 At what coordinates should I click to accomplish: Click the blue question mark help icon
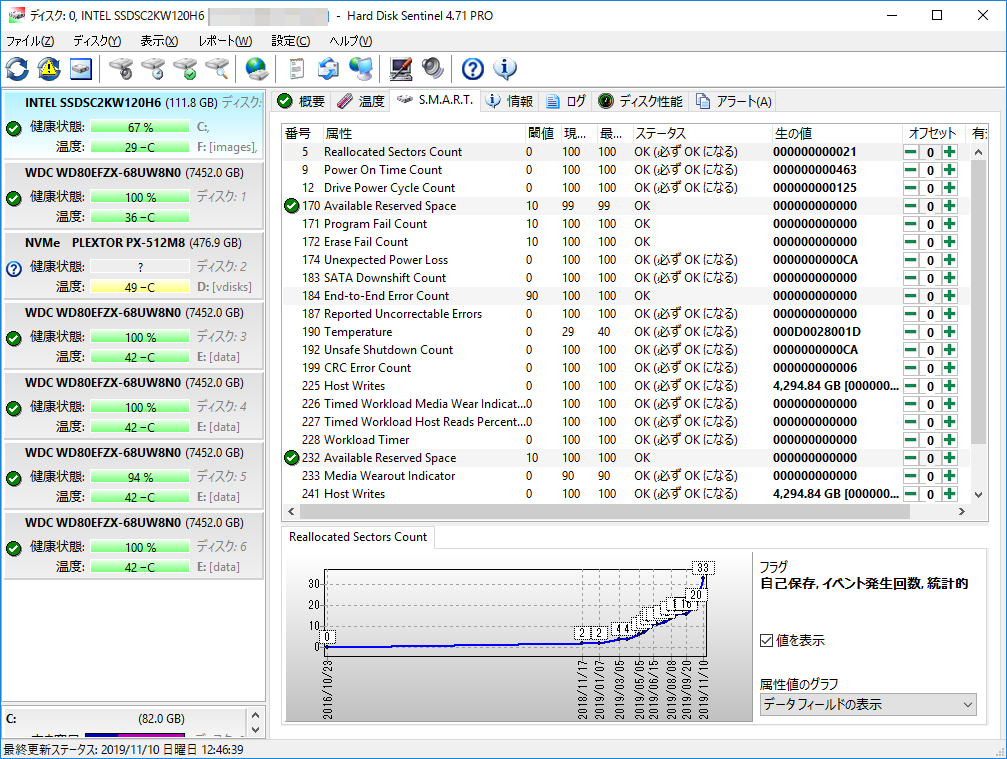coord(473,69)
